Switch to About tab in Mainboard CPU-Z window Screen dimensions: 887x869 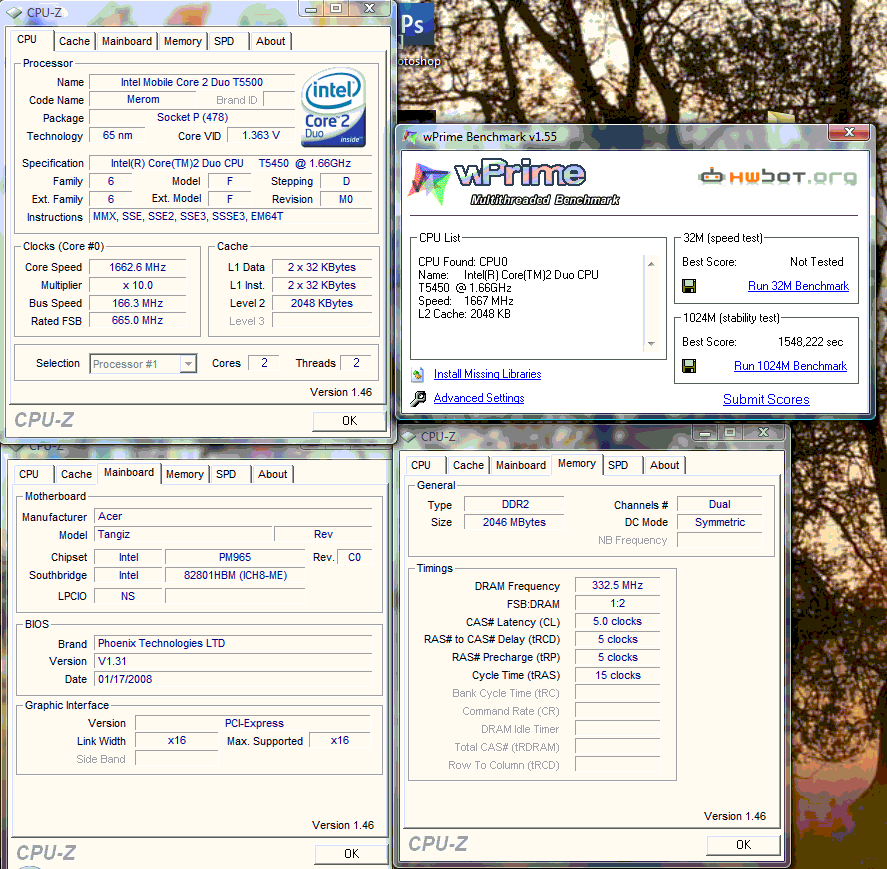pyautogui.click(x=273, y=474)
